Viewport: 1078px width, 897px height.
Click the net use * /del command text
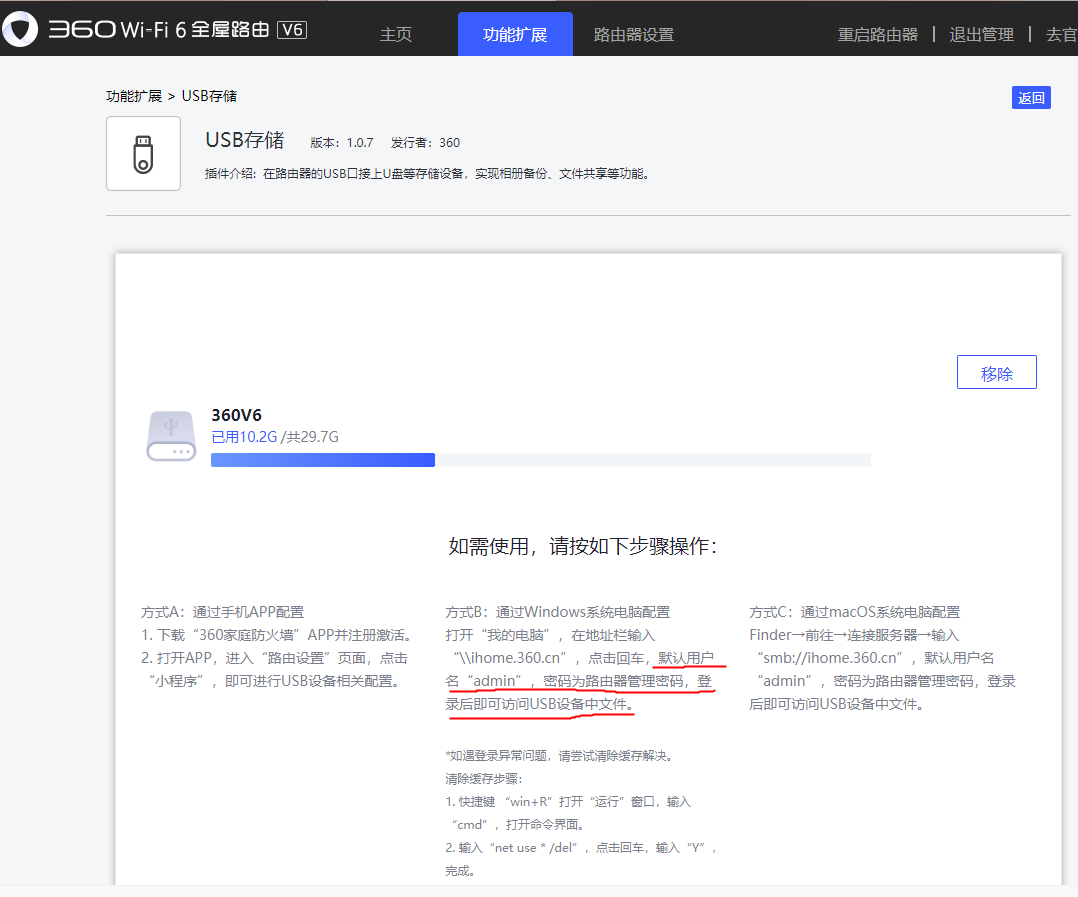534,848
